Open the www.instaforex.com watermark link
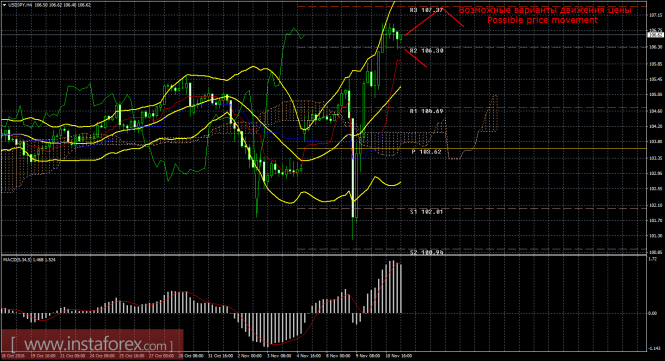The height and width of the screenshot is (361, 665). coord(92,344)
